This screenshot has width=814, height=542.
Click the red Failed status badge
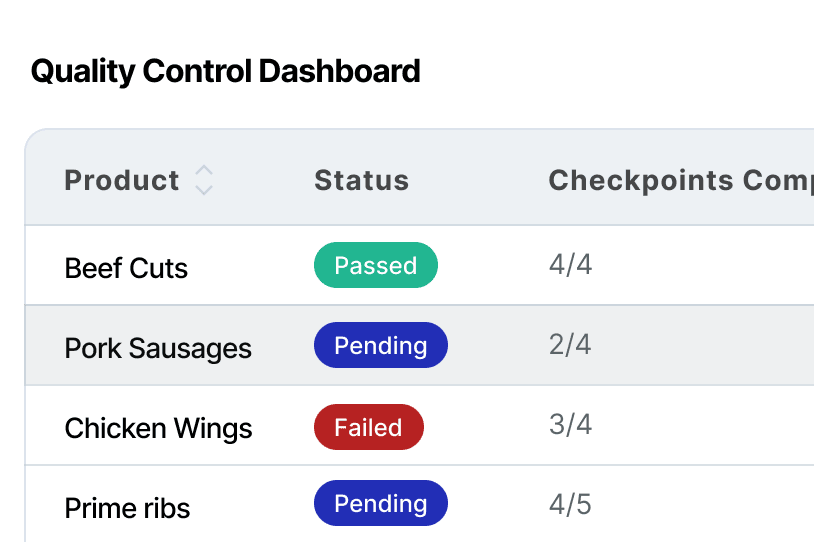click(x=369, y=427)
